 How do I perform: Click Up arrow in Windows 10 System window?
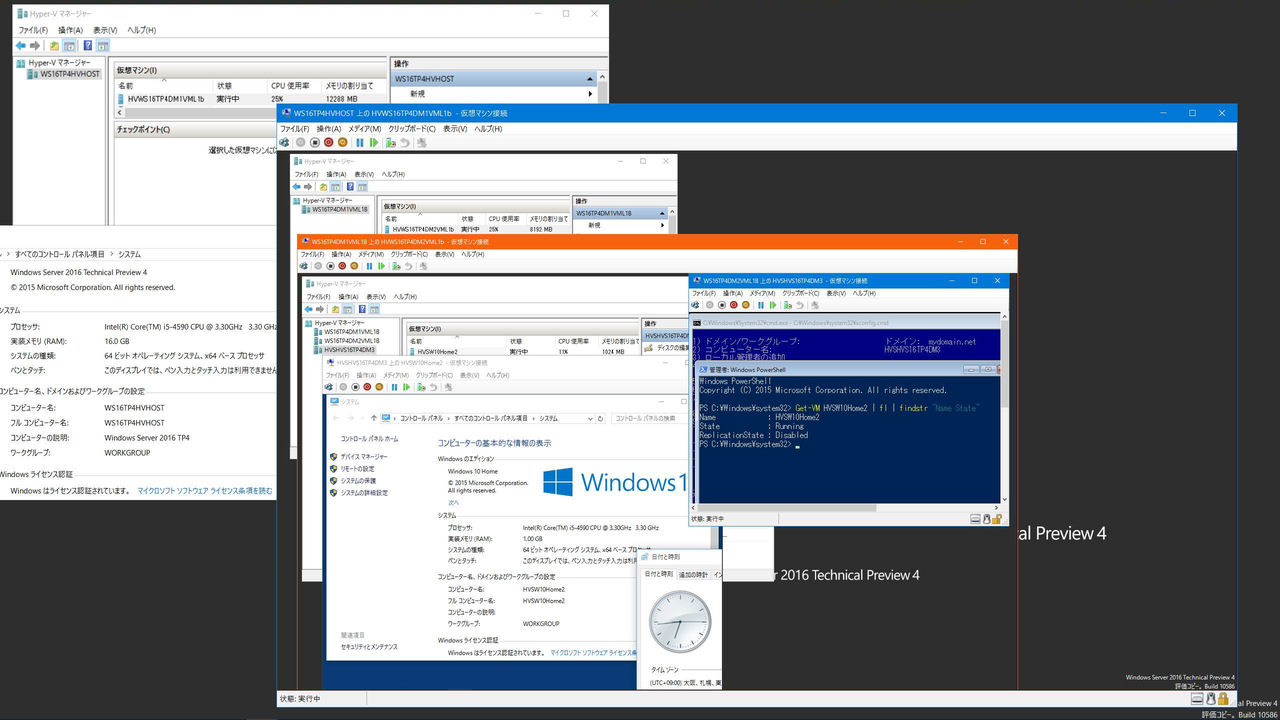point(374,418)
